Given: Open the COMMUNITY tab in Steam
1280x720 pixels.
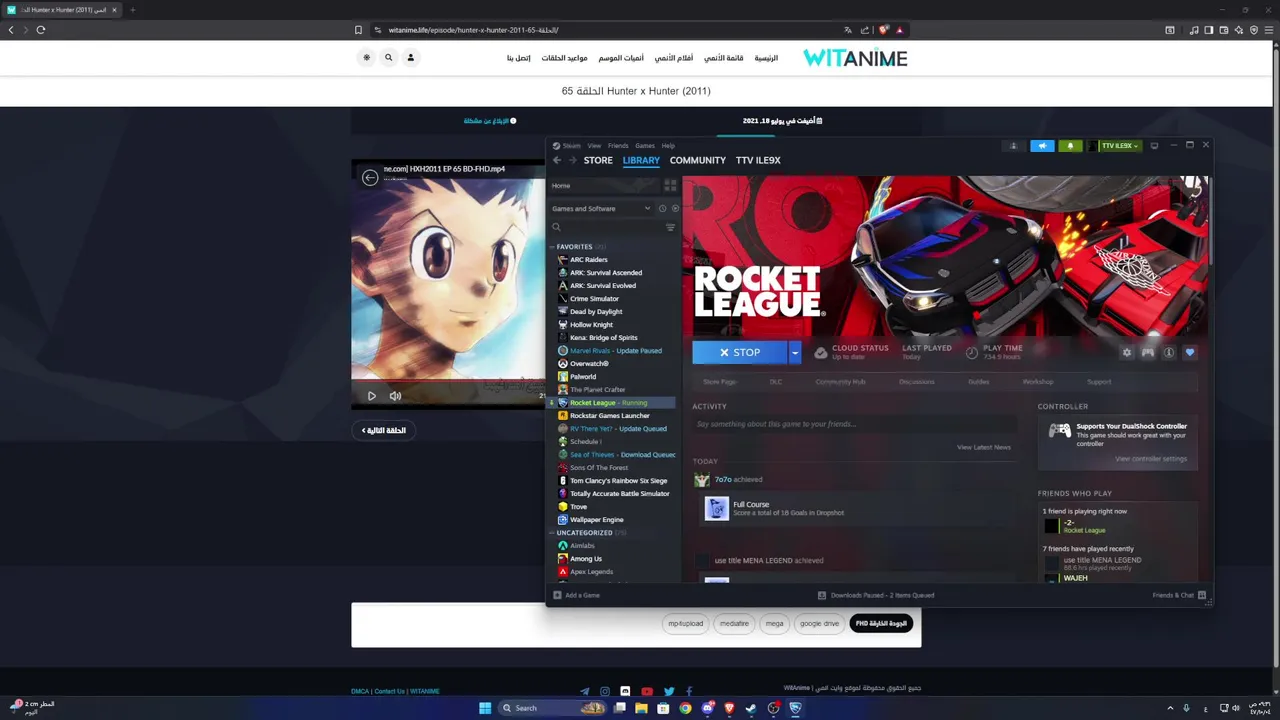Looking at the screenshot, I should point(698,160).
